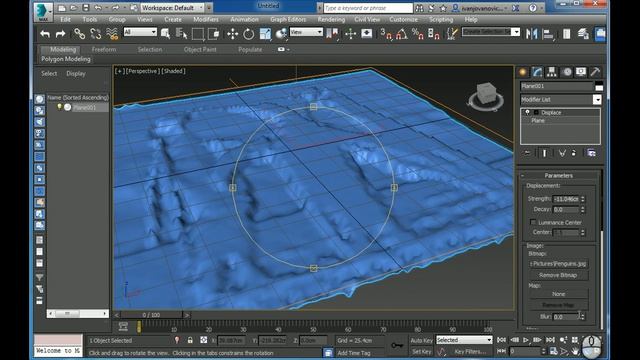Activate the Select and Link tool

[79, 34]
